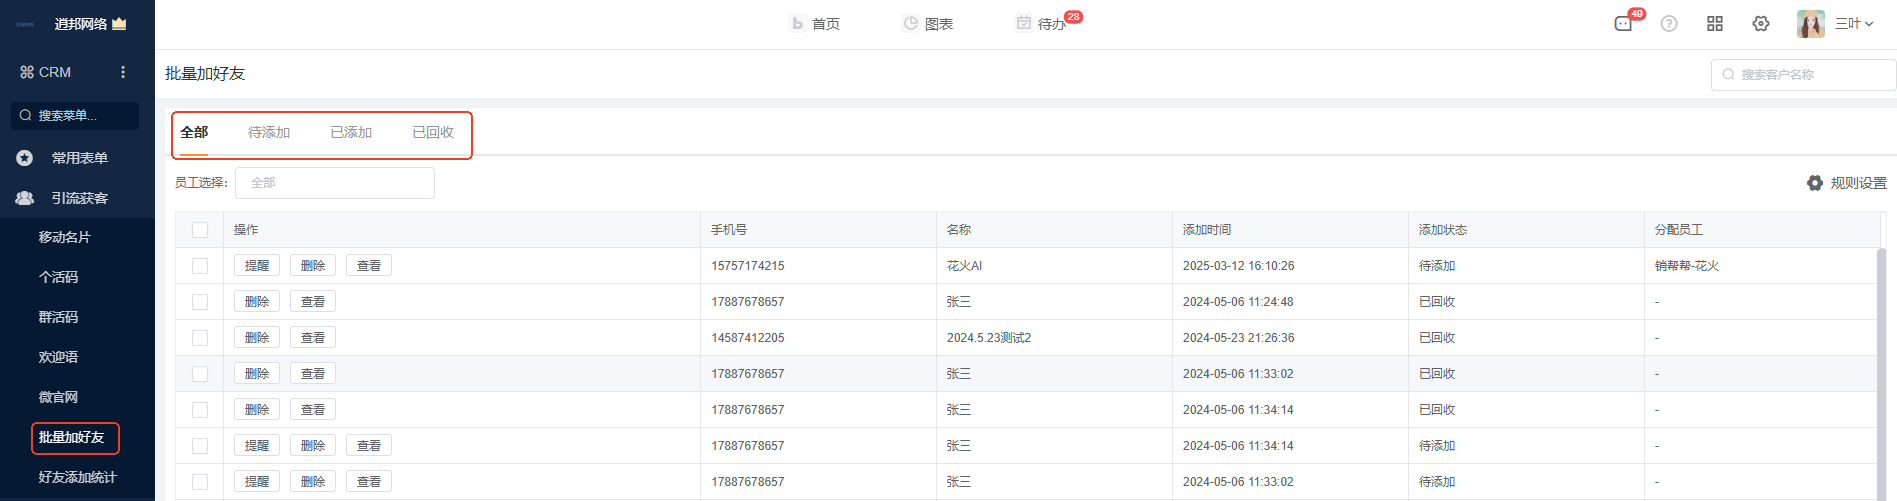This screenshot has width=1897, height=501.
Task: Click the 常用表单 star icon
Action: [25, 158]
